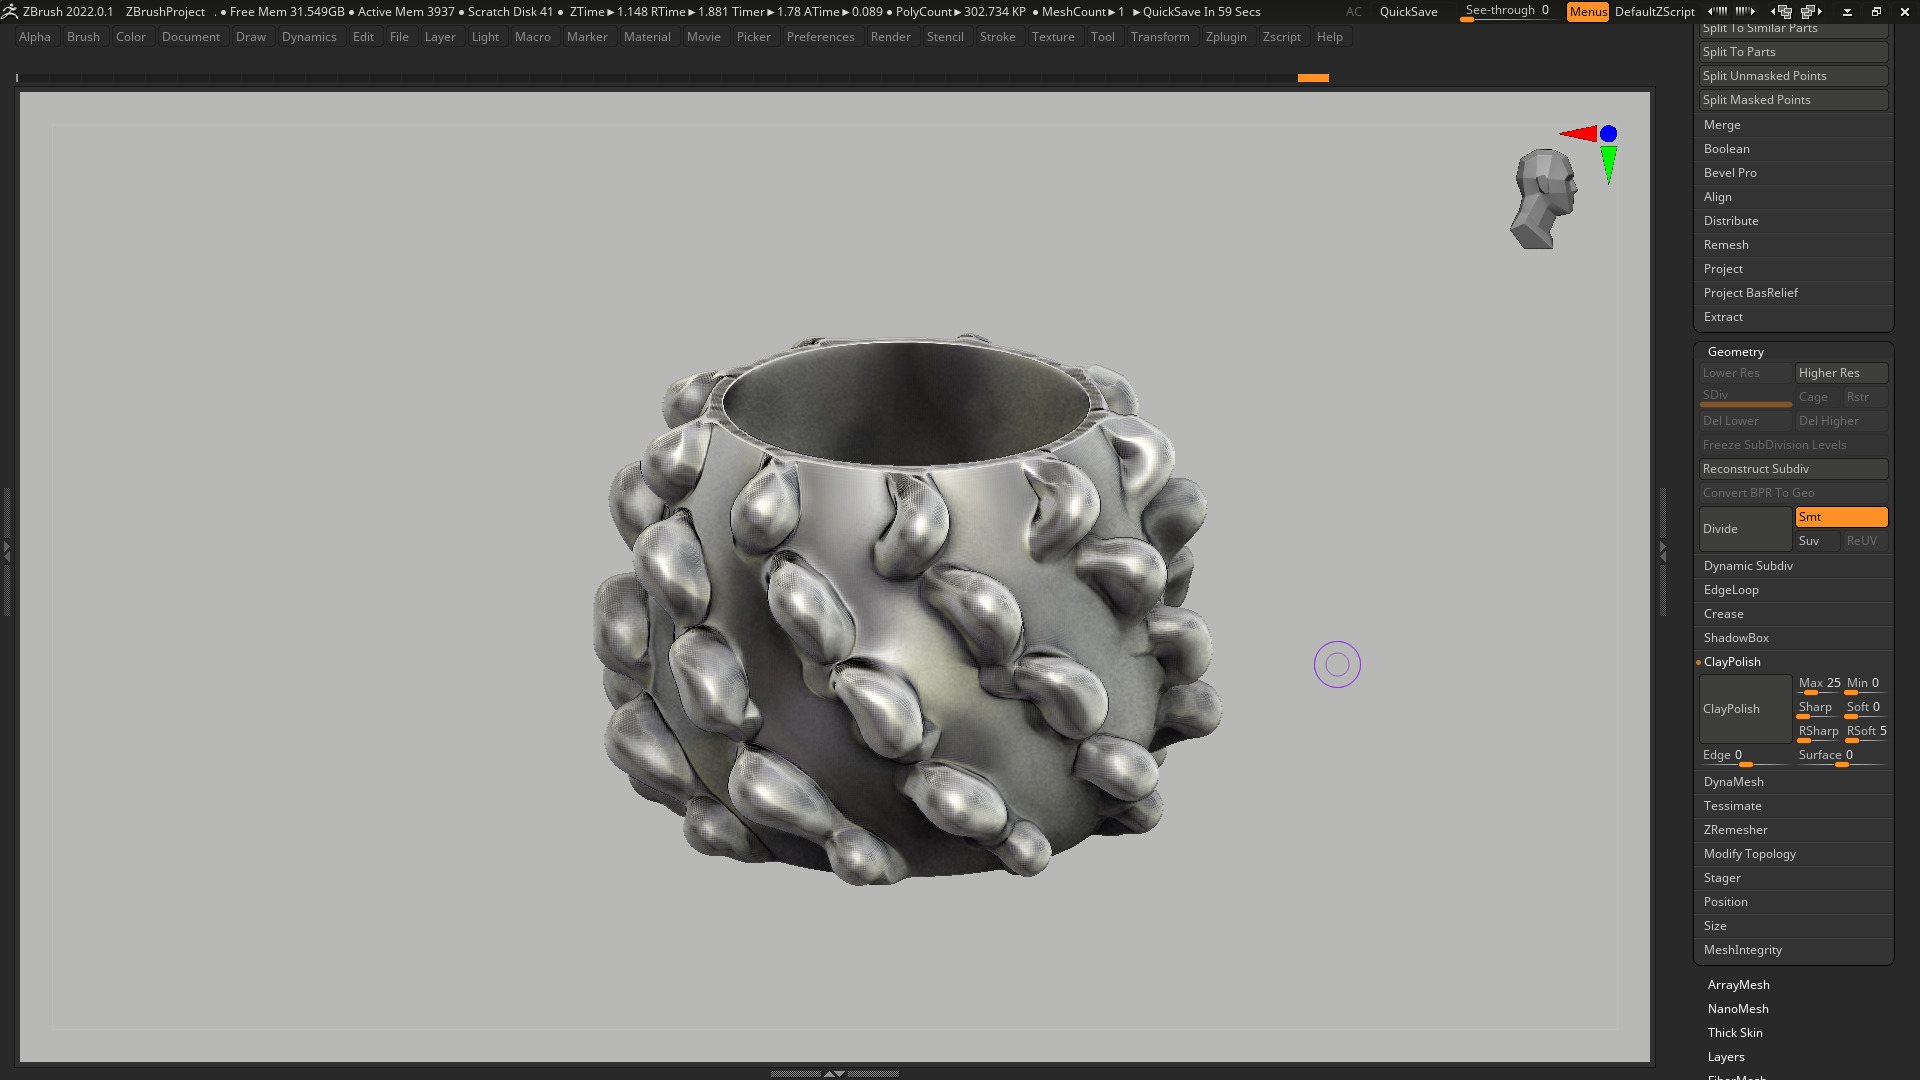Click the orange timeline marker above canvas

coord(1313,78)
